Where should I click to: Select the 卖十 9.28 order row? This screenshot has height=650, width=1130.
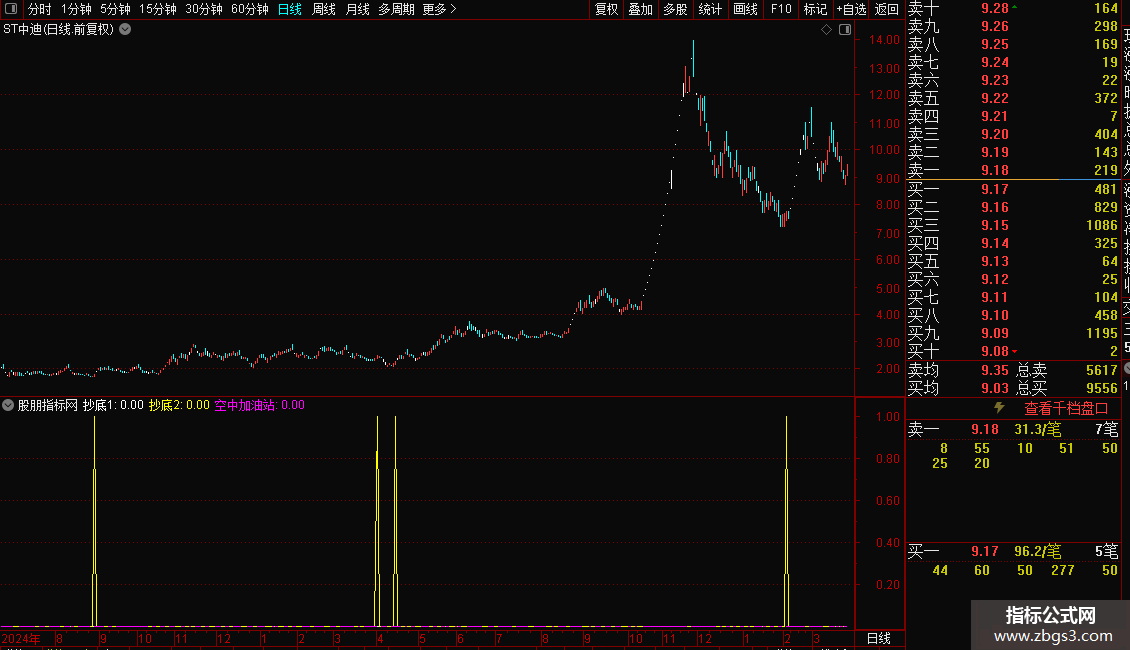pyautogui.click(x=1013, y=9)
